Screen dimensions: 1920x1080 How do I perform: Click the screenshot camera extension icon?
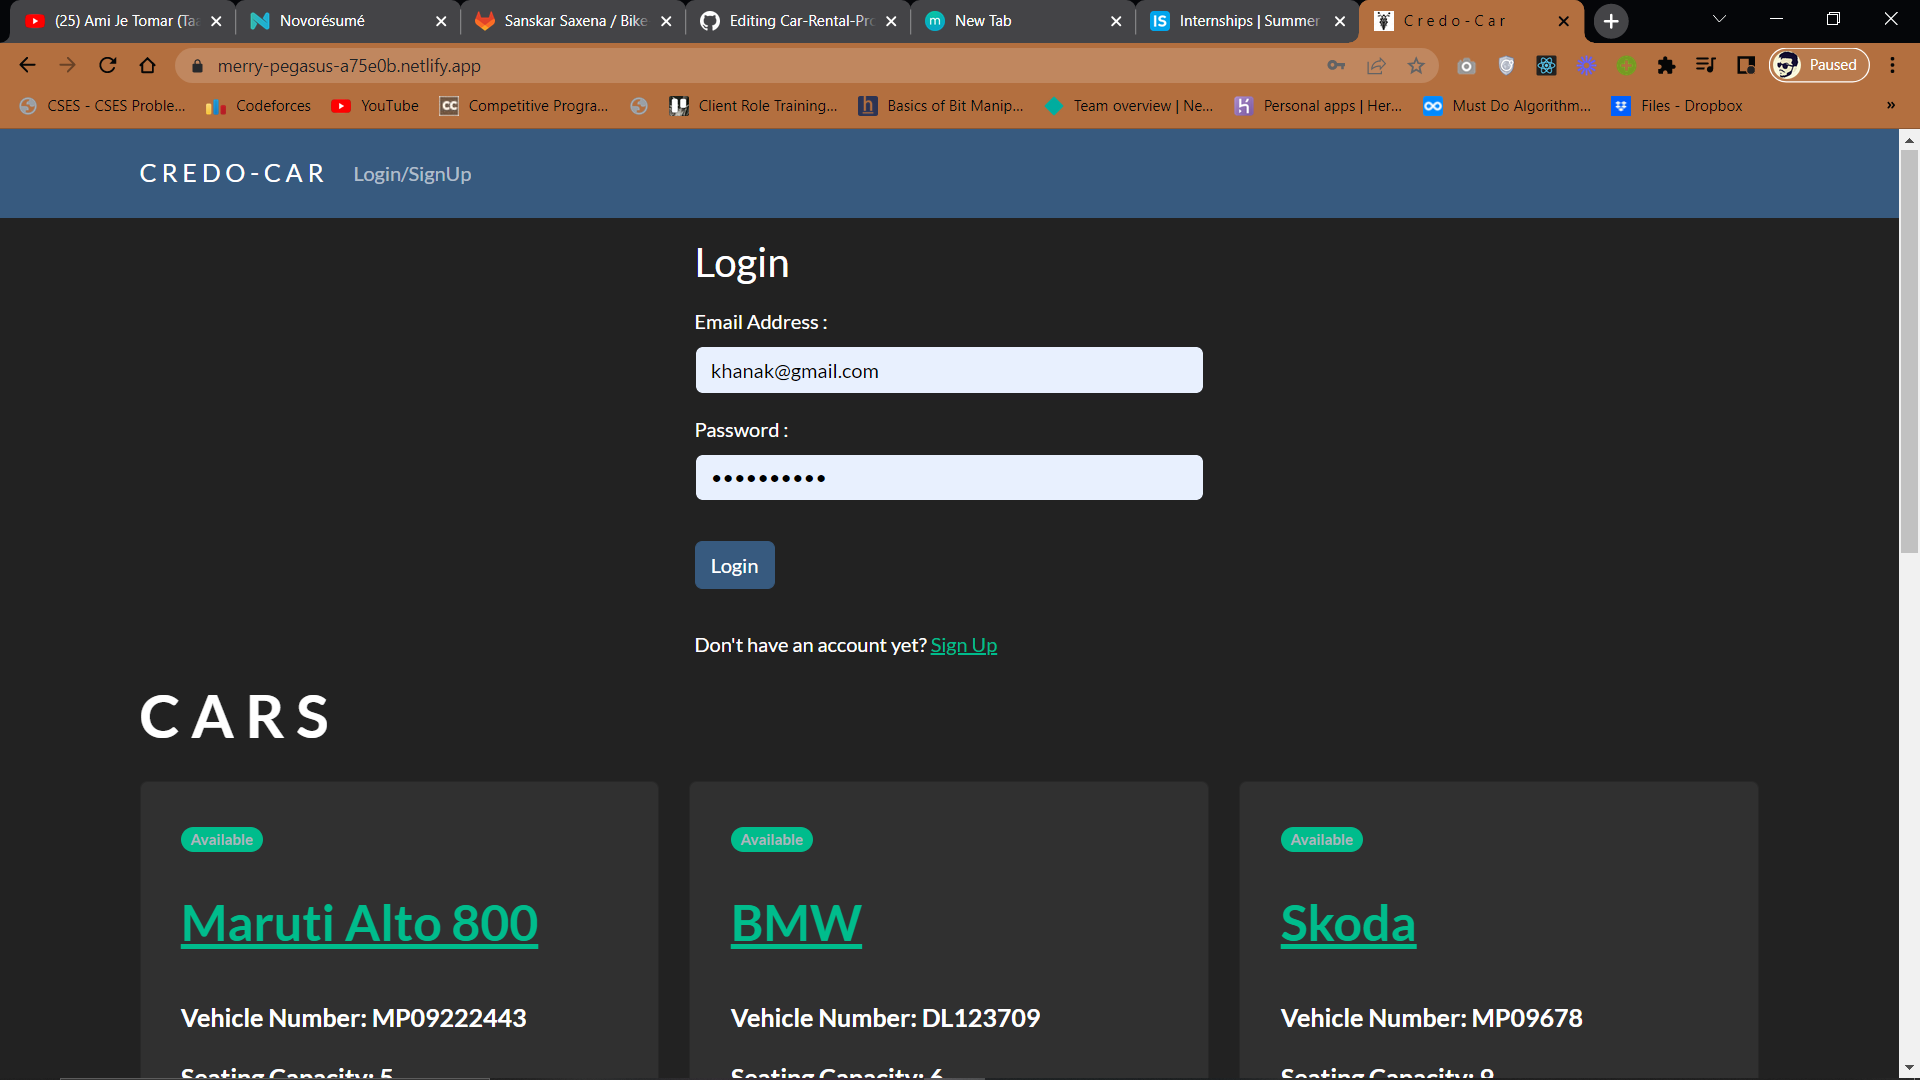click(1466, 66)
